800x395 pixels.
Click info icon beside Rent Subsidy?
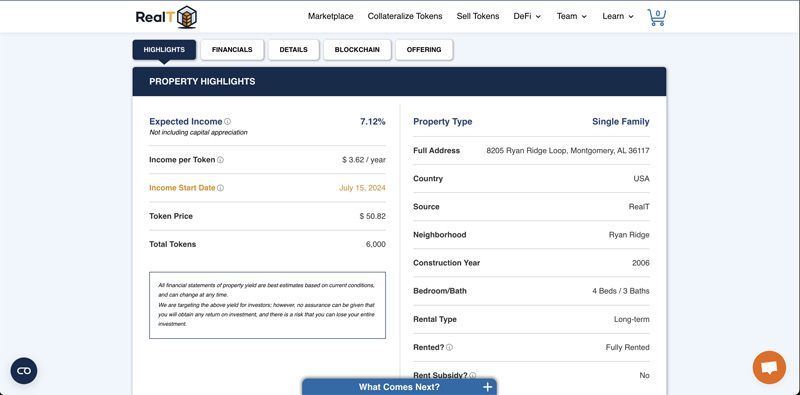(x=472, y=375)
